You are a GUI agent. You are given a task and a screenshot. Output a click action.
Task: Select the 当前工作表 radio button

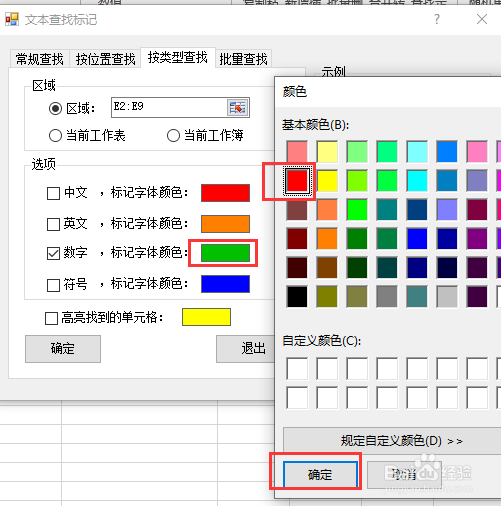[55, 136]
